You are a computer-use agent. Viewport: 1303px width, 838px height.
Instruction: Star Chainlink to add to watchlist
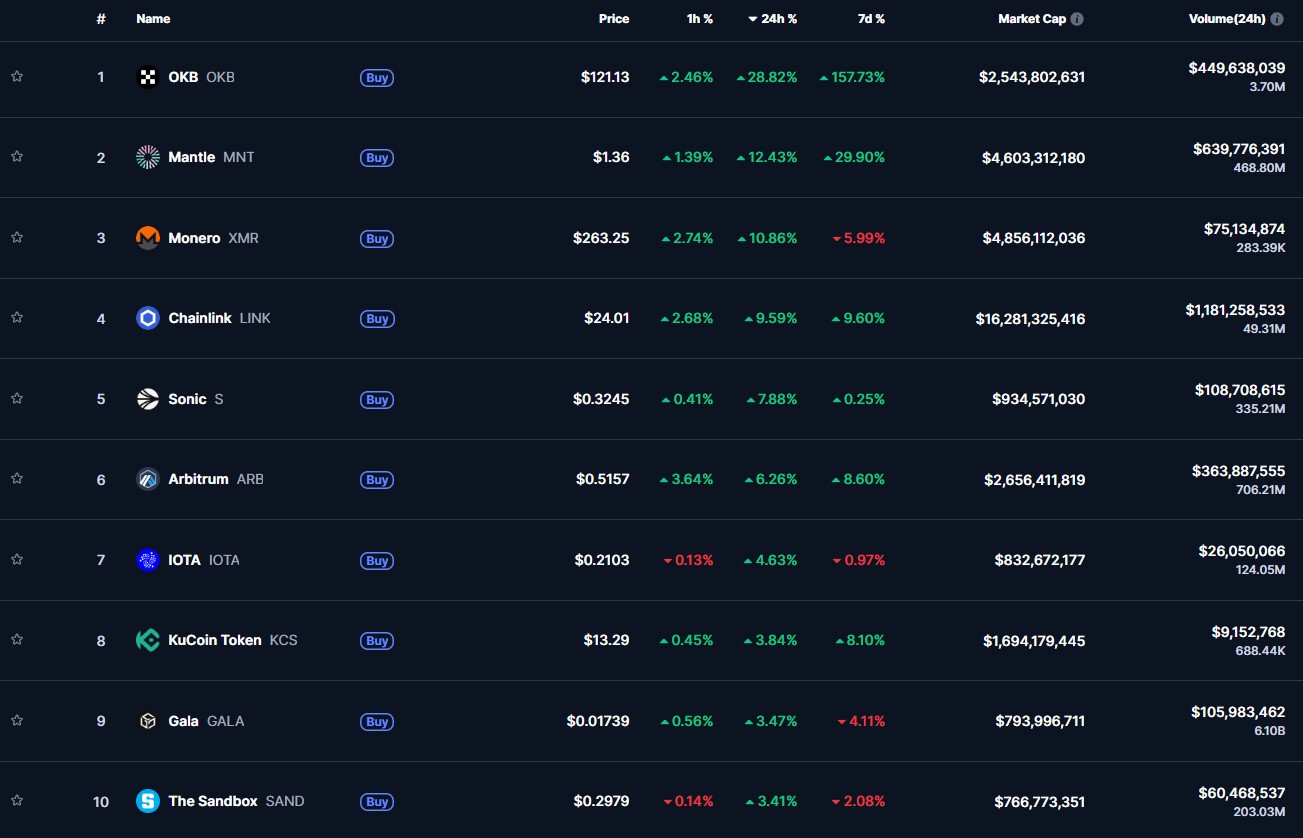point(17,317)
